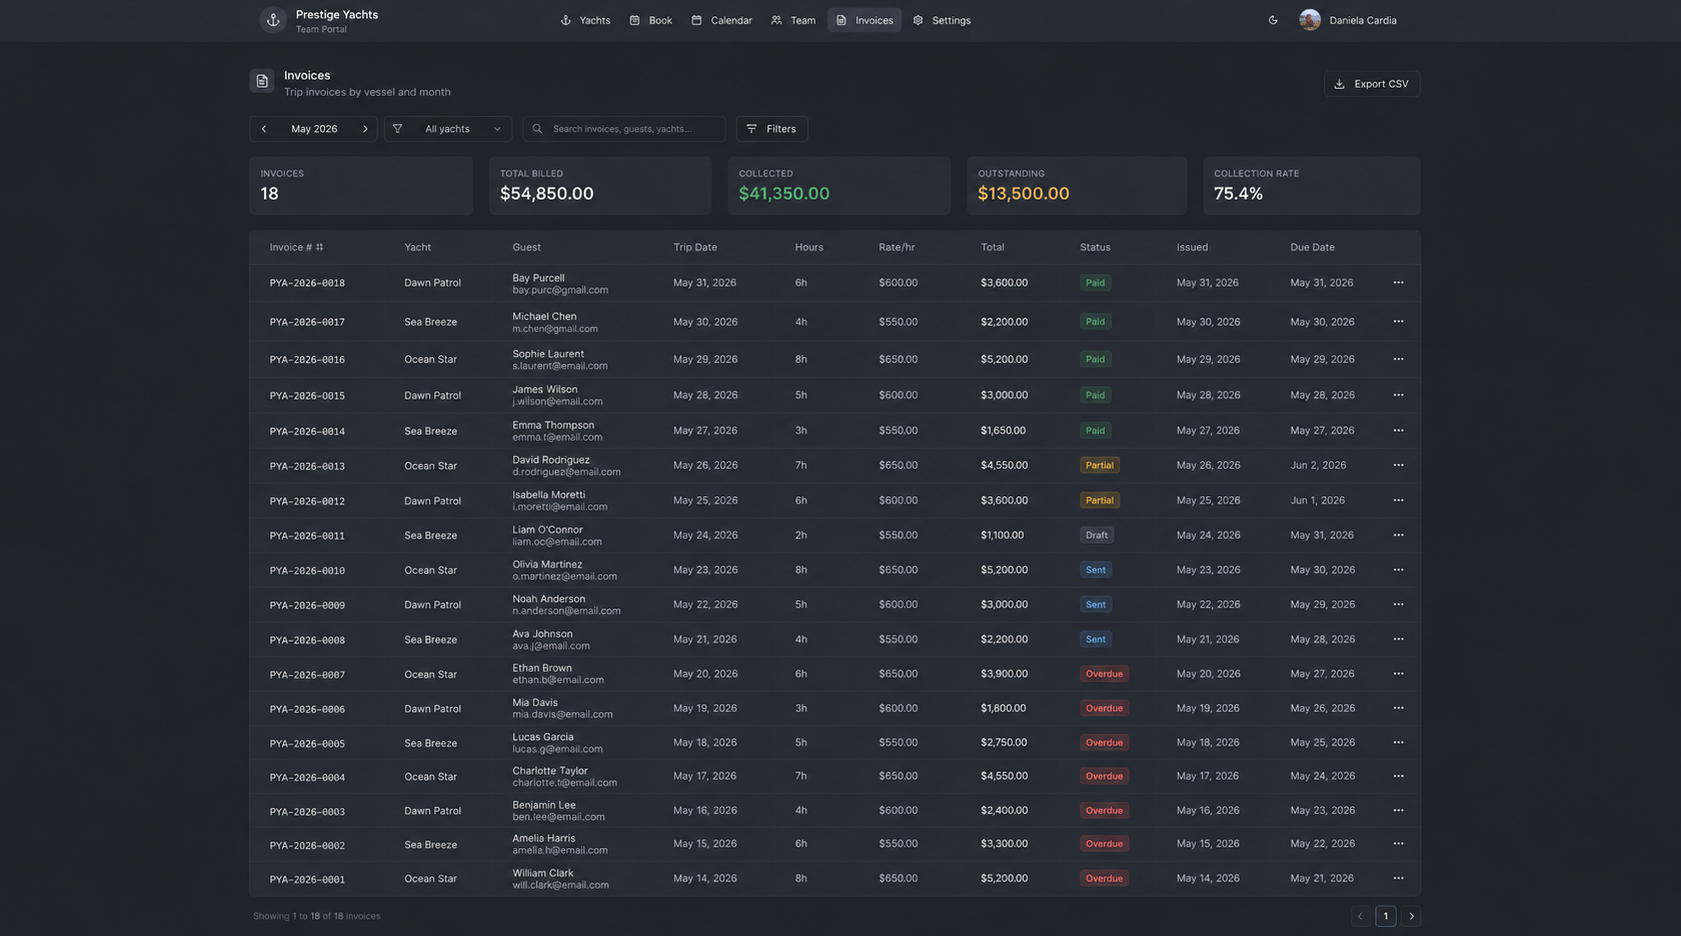This screenshot has width=1681, height=936.
Task: Click due date Jun 2, 2026
Action: pyautogui.click(x=1318, y=465)
